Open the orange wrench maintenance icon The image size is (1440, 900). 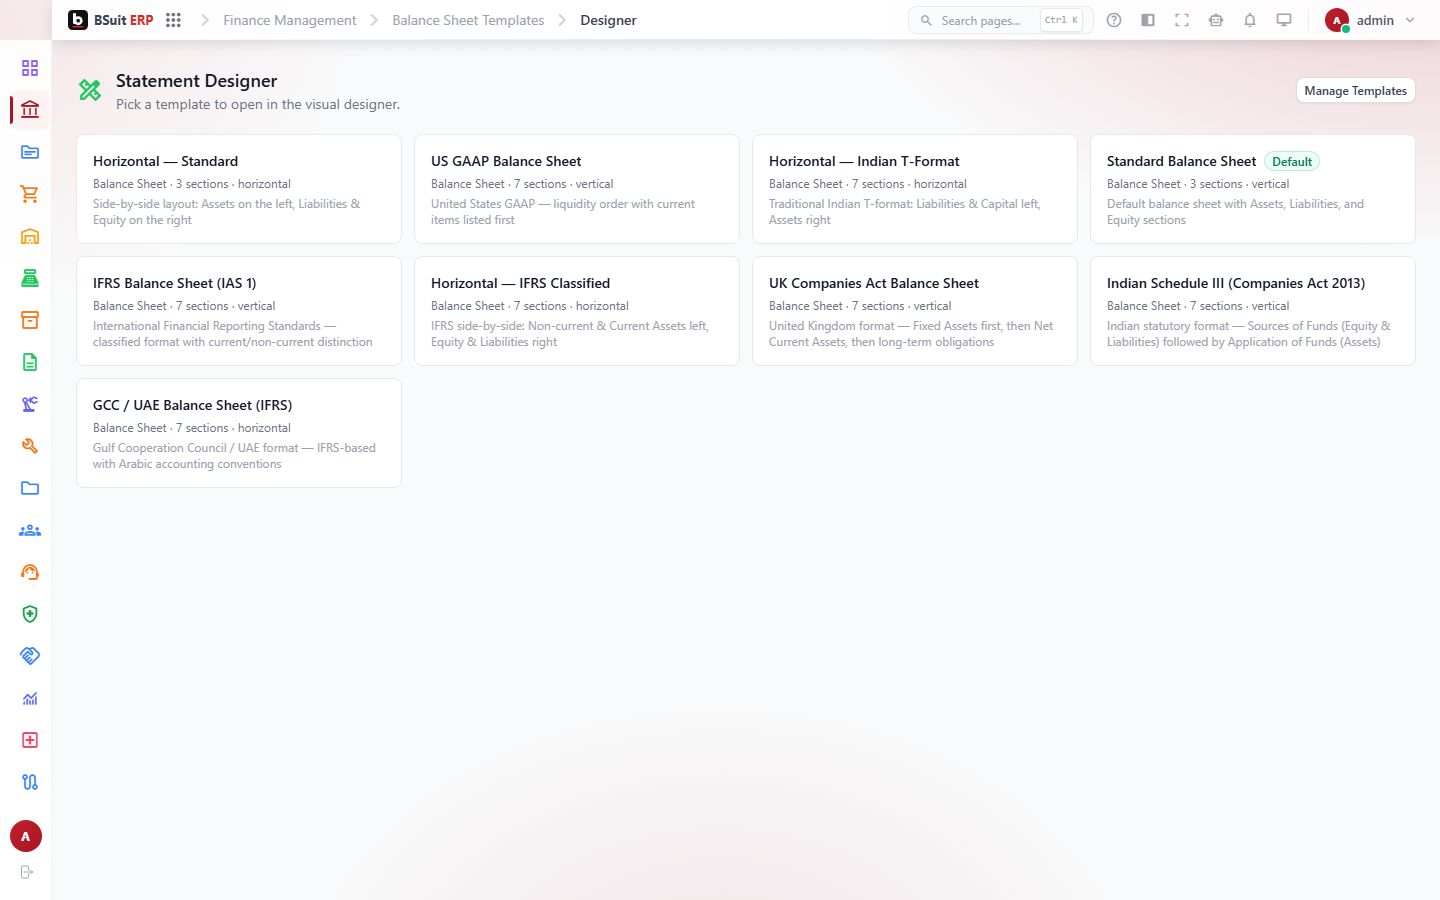click(x=30, y=446)
